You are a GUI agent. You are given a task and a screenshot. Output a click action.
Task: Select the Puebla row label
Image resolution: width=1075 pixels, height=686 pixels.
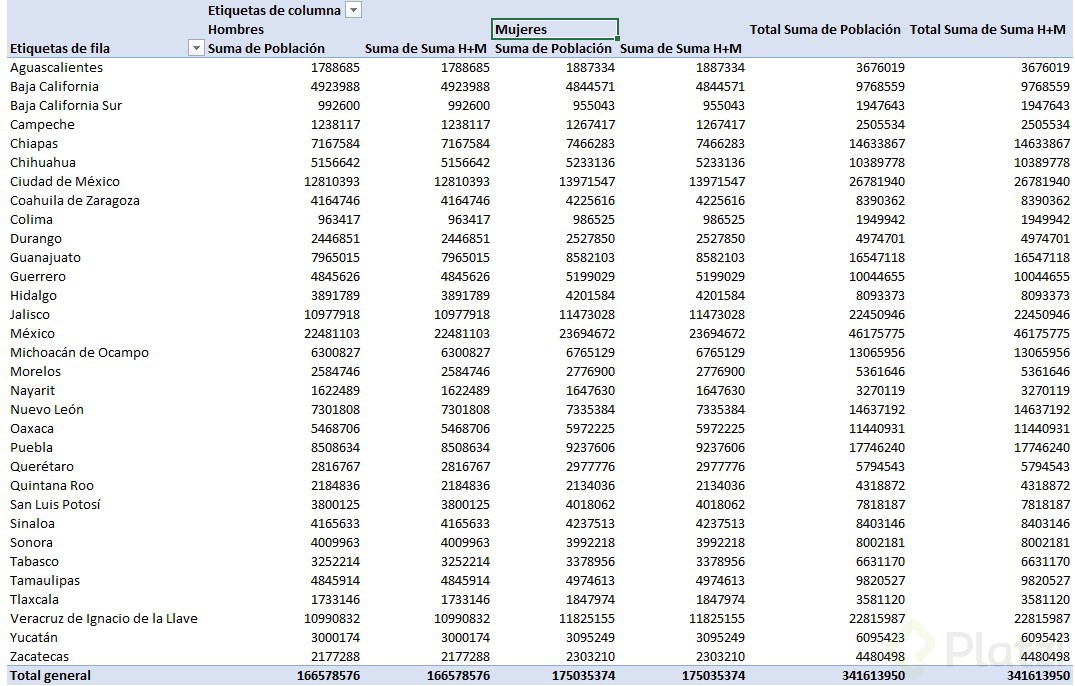tap(31, 448)
